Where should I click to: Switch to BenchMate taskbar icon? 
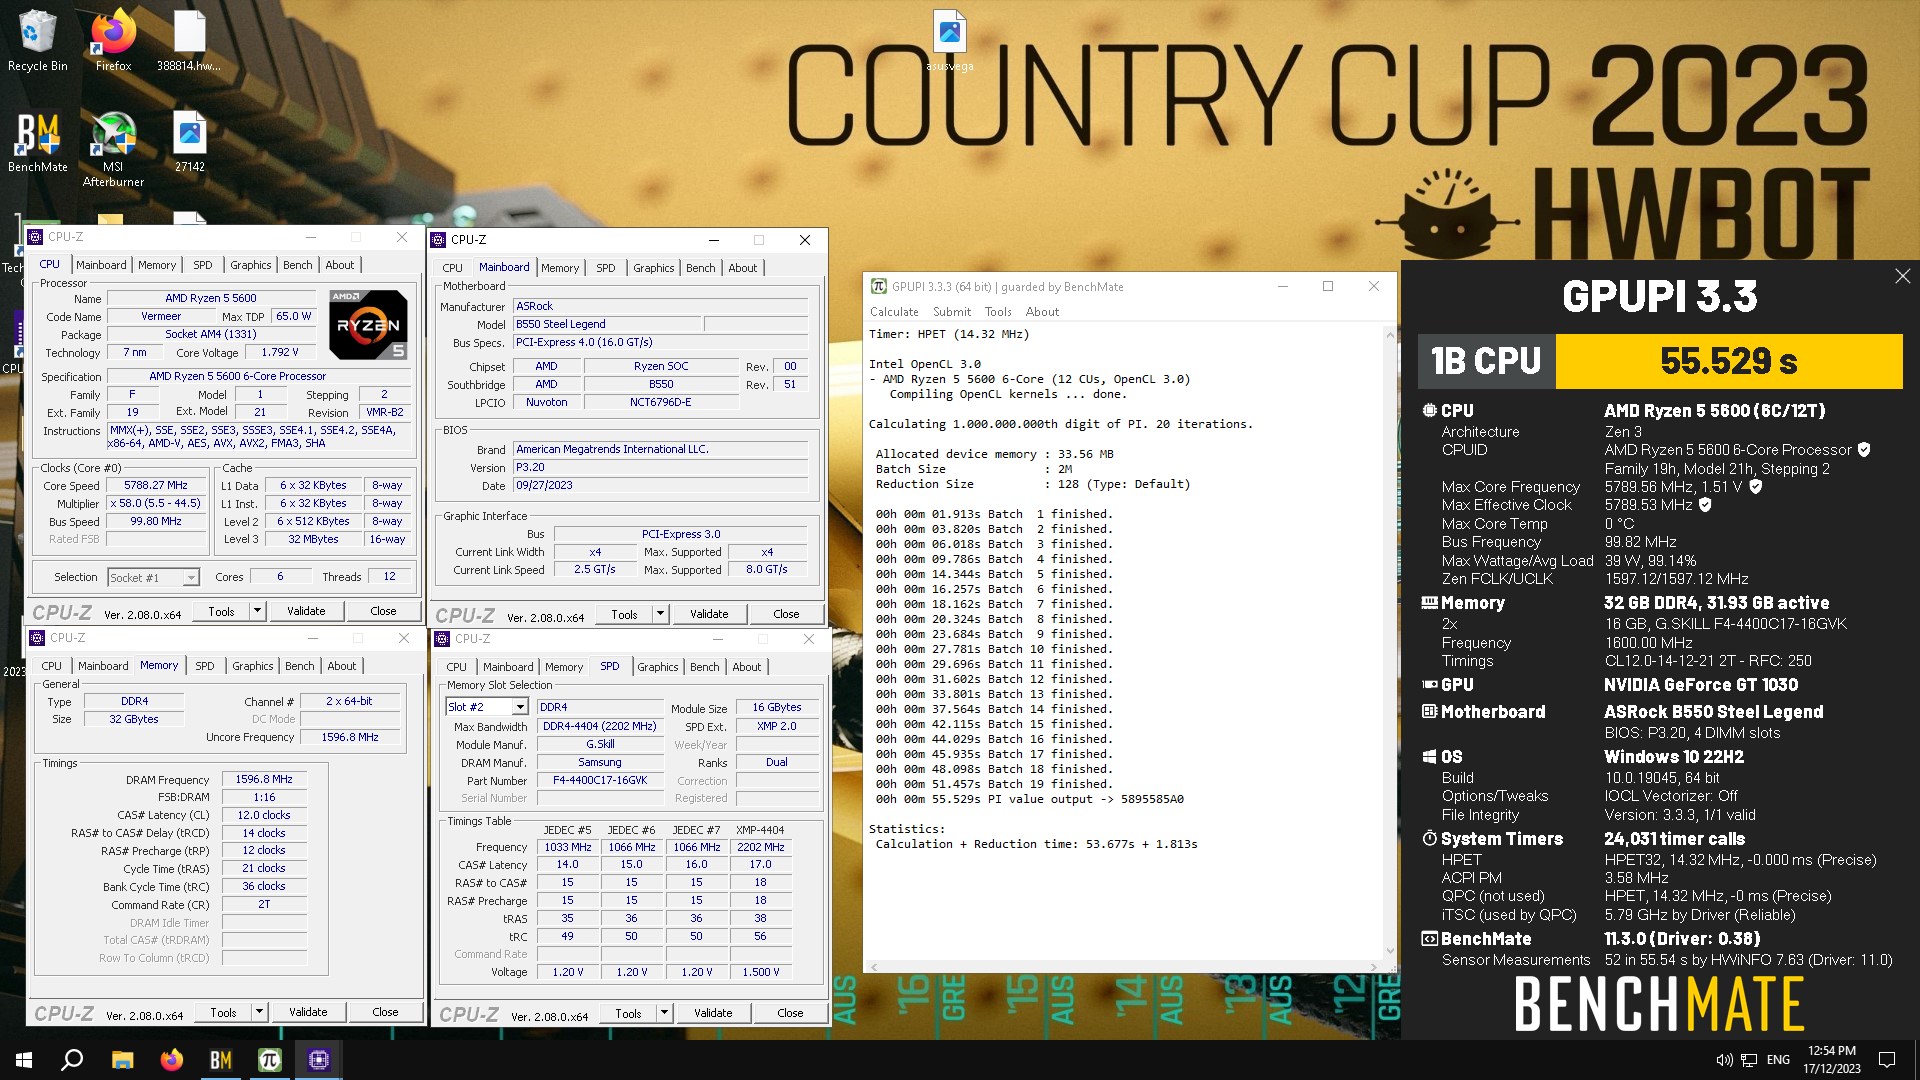click(220, 1060)
